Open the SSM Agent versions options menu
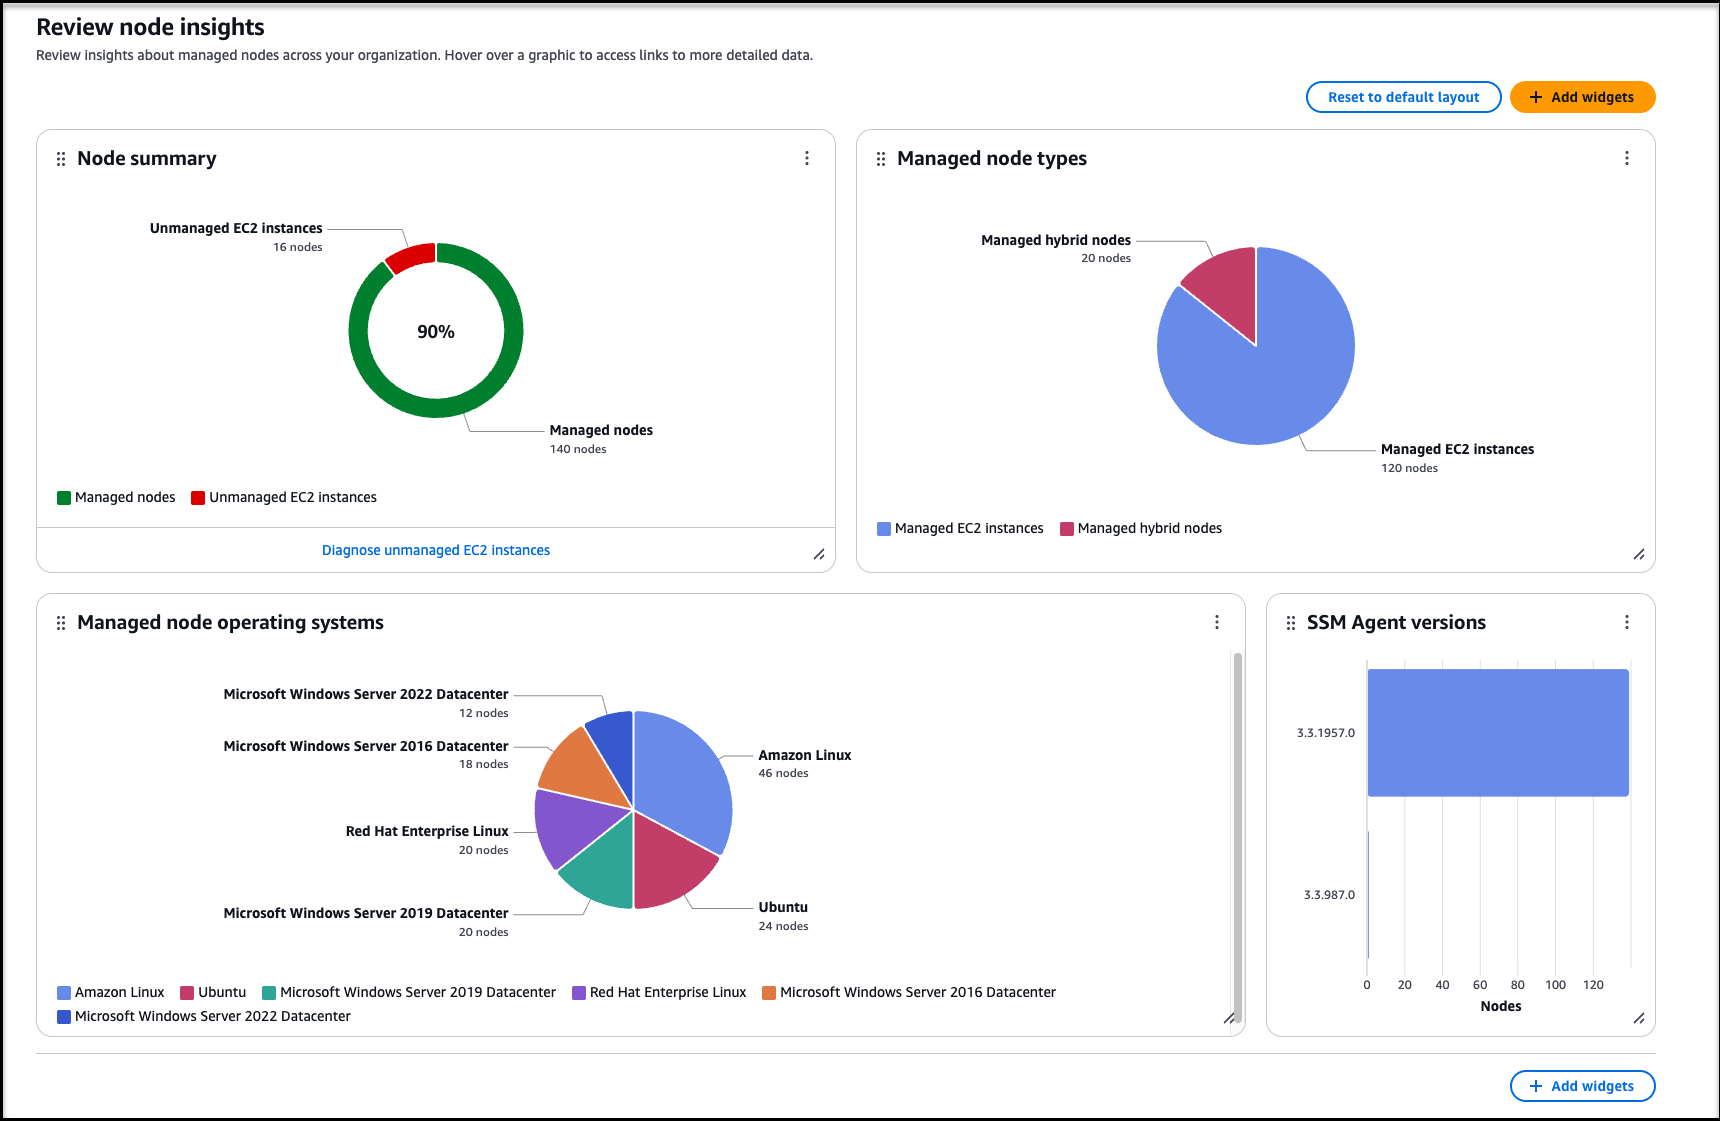The height and width of the screenshot is (1121, 1720). [1627, 622]
